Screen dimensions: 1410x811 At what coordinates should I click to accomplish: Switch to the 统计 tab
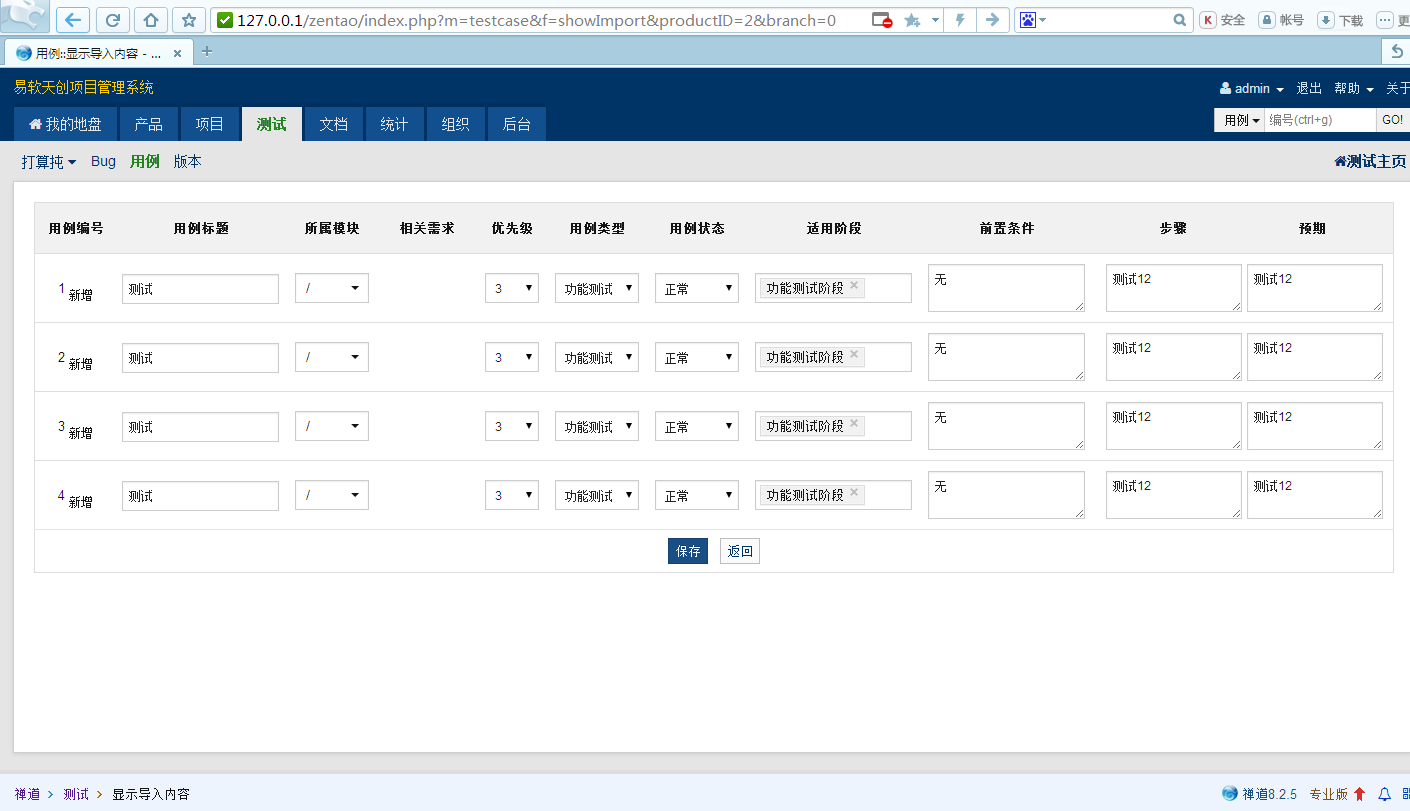(394, 124)
